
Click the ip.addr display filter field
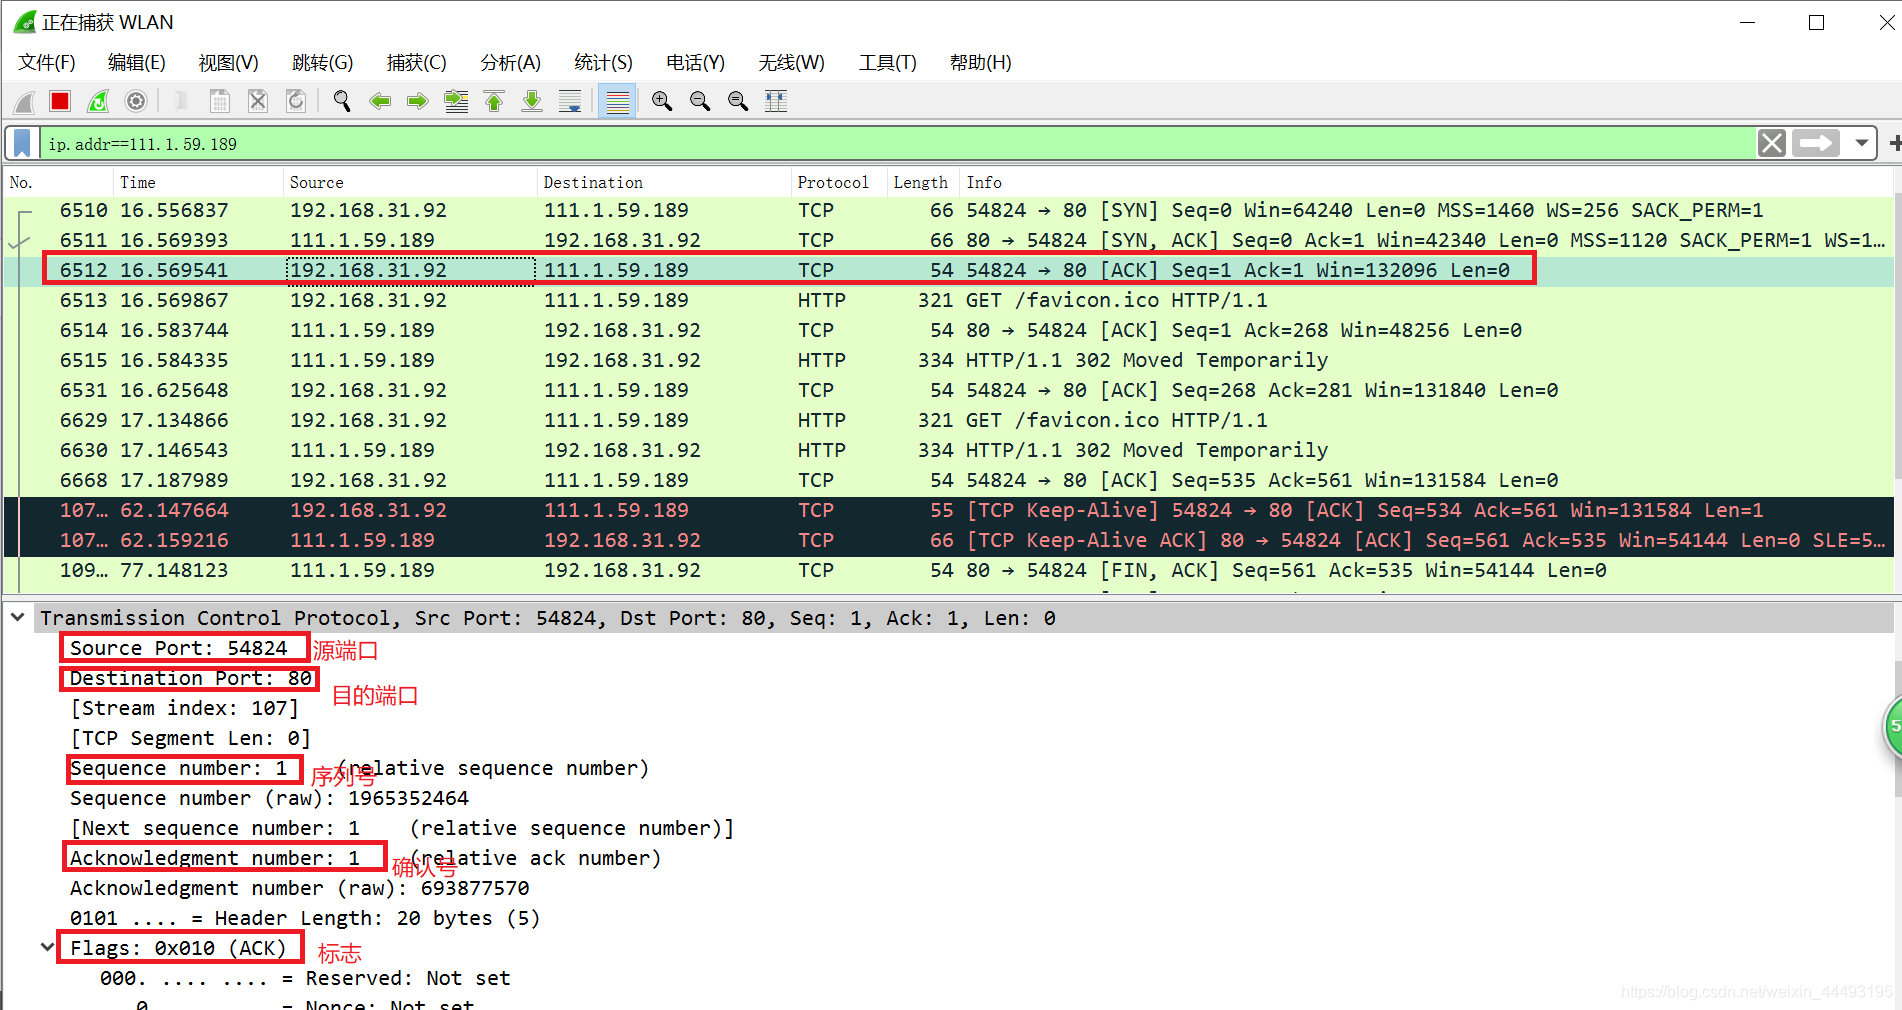[x=800, y=144]
